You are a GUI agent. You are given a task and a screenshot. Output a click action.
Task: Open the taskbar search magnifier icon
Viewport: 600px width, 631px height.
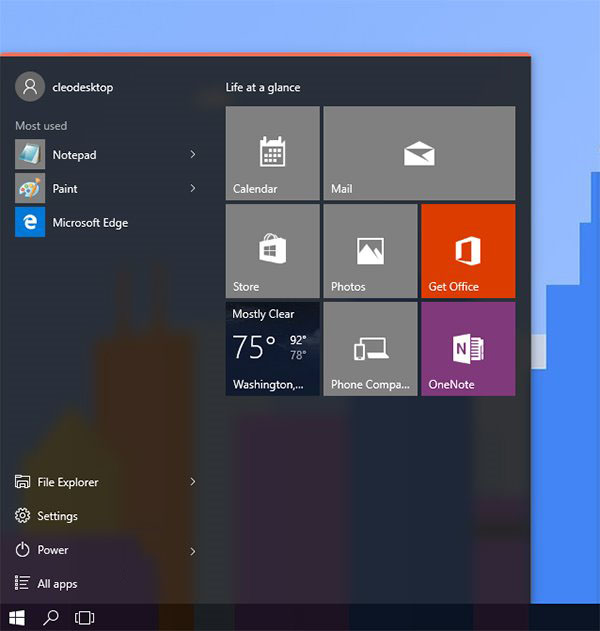point(51,618)
